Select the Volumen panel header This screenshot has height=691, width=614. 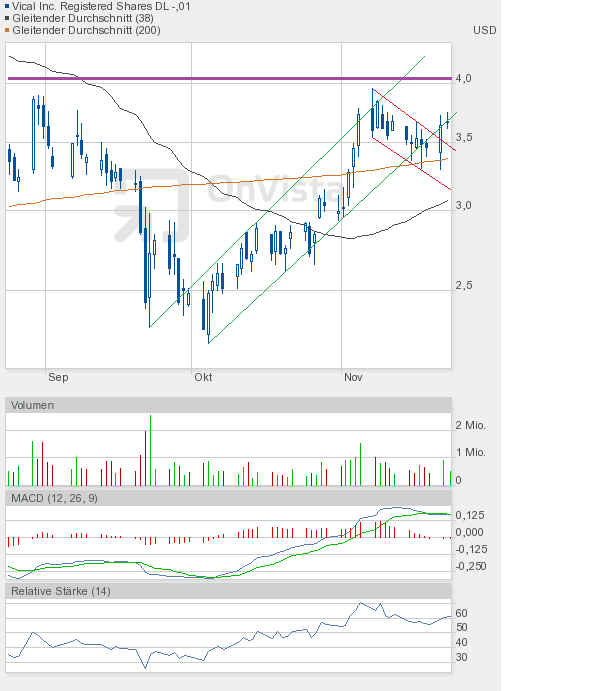[x=33, y=405]
